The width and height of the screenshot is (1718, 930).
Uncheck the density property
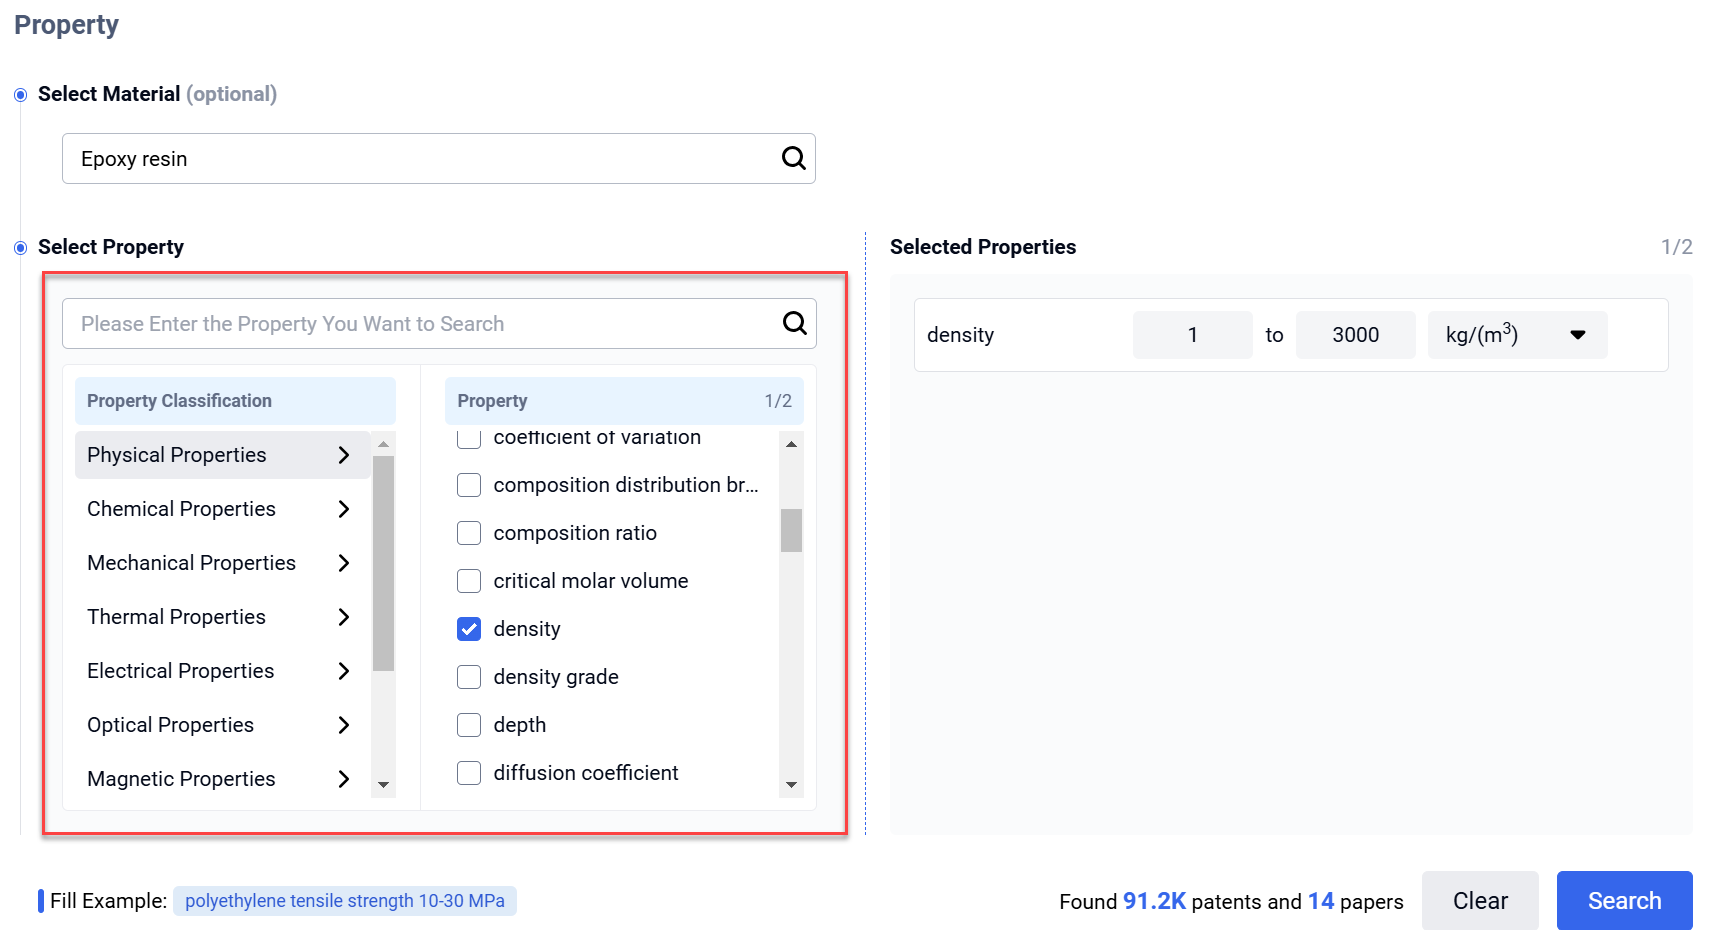[x=469, y=628]
